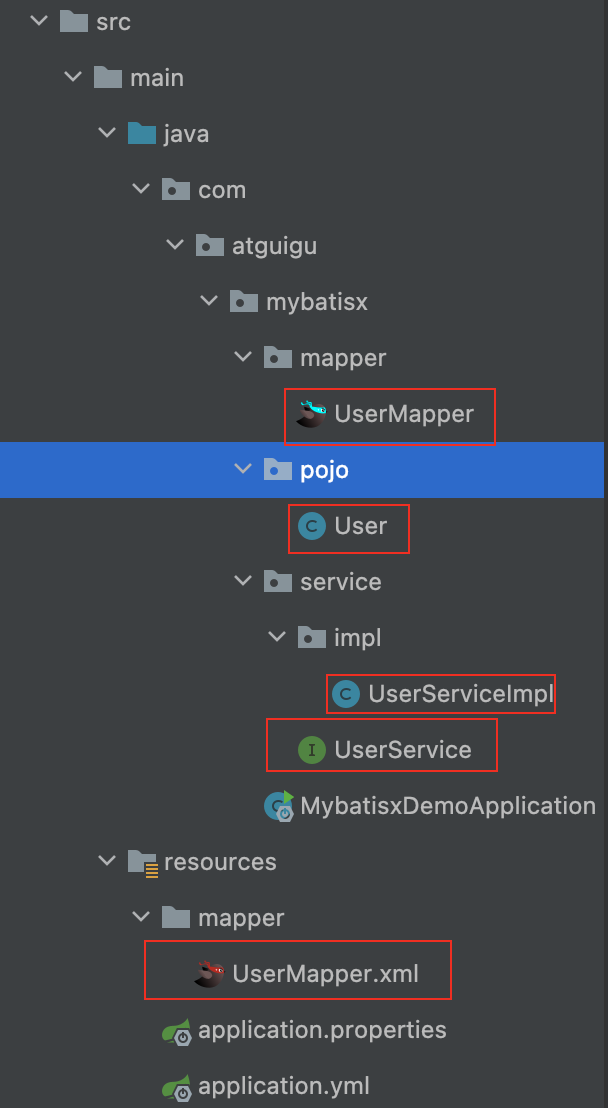Click the resources folder icon
This screenshot has width=608, height=1108.
[x=143, y=863]
